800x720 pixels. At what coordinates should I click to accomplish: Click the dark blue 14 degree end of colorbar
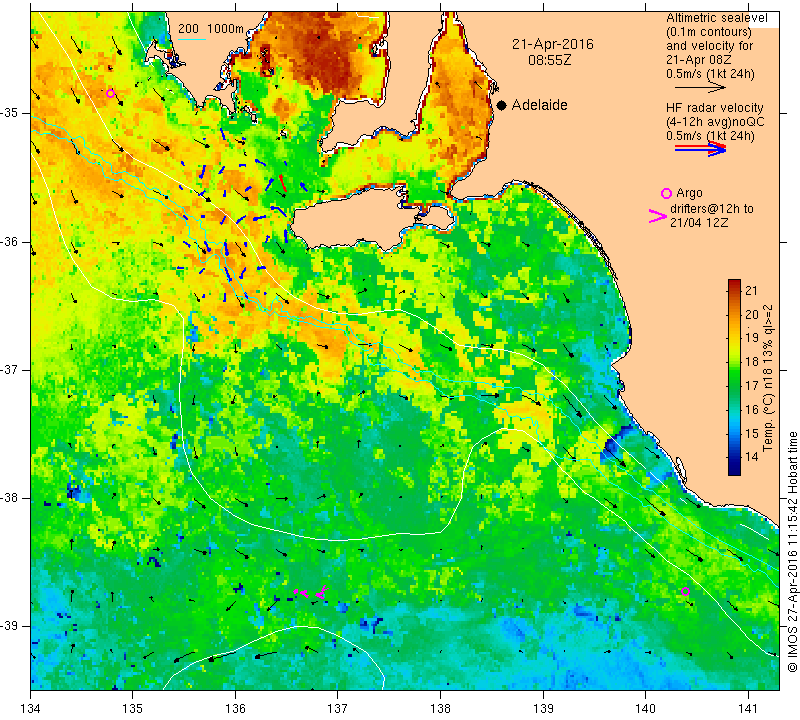click(734, 468)
